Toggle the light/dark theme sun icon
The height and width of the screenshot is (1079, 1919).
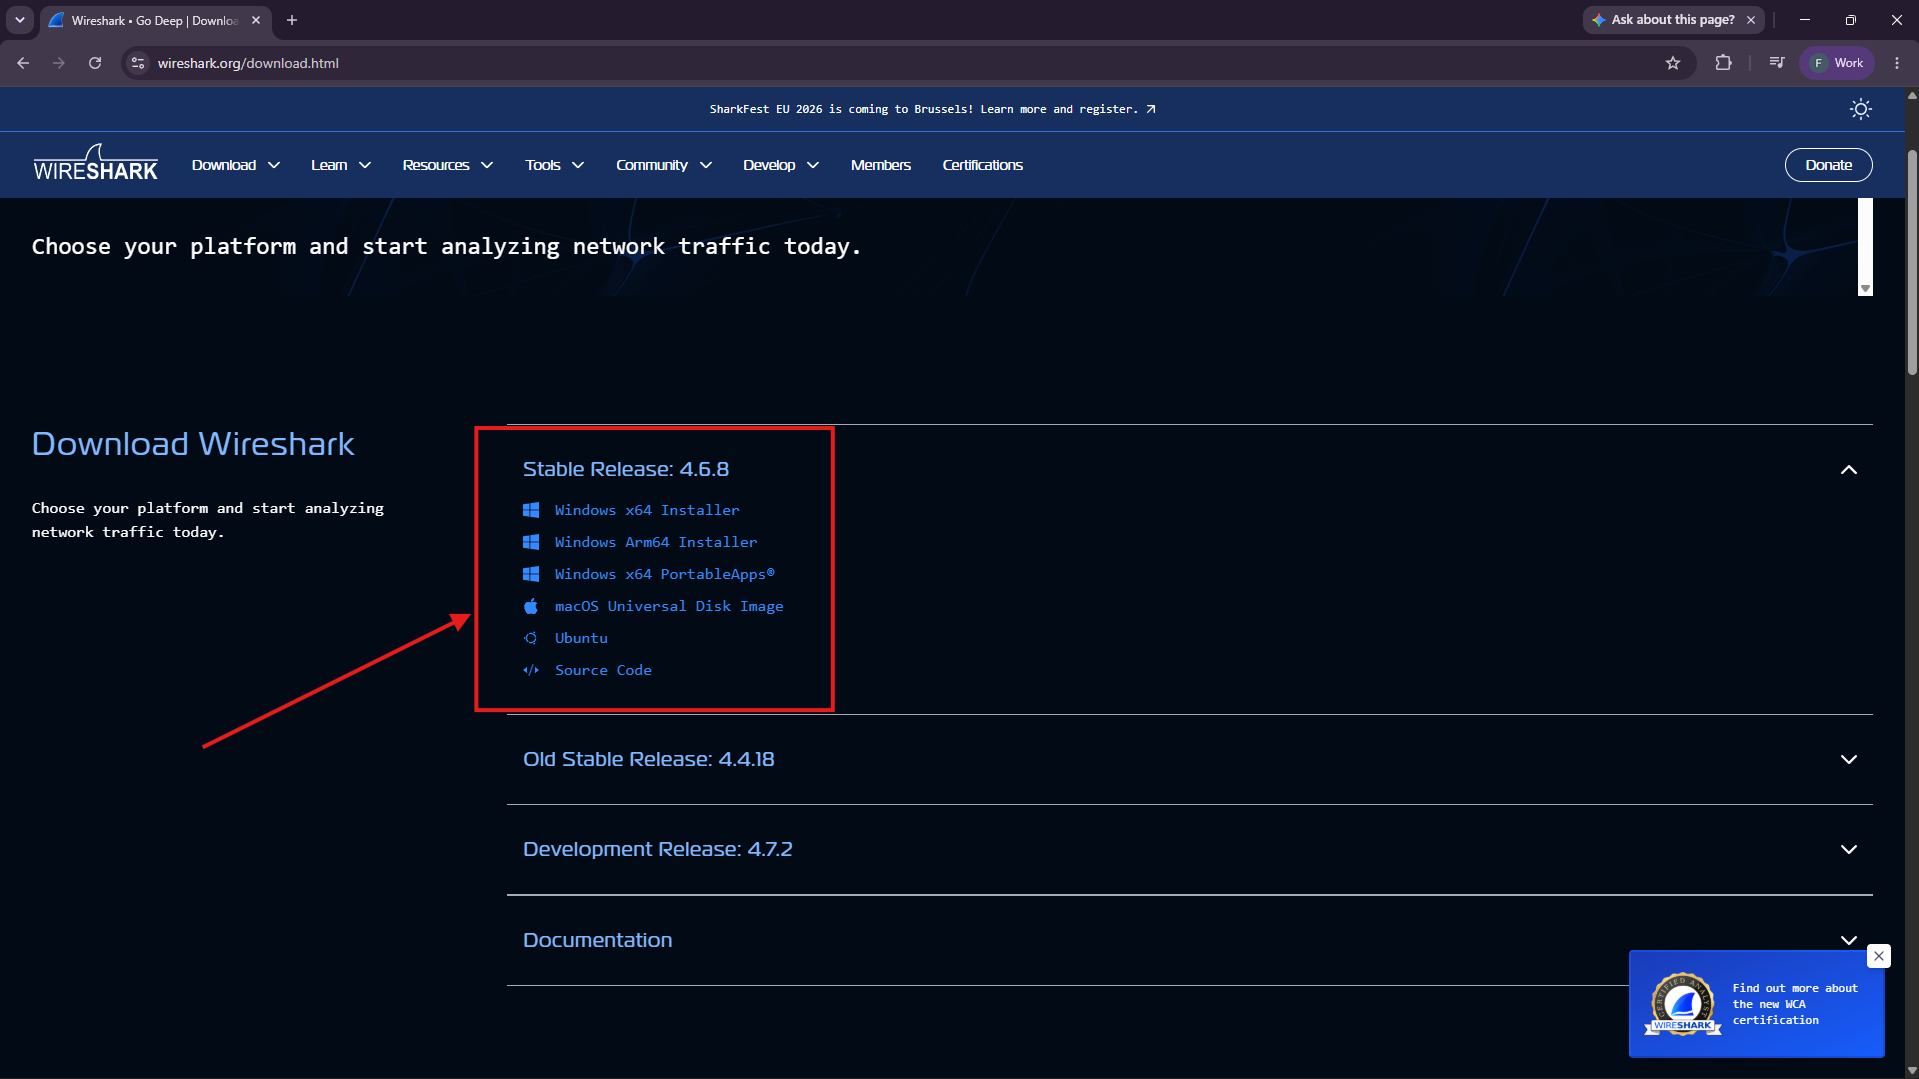[1860, 109]
